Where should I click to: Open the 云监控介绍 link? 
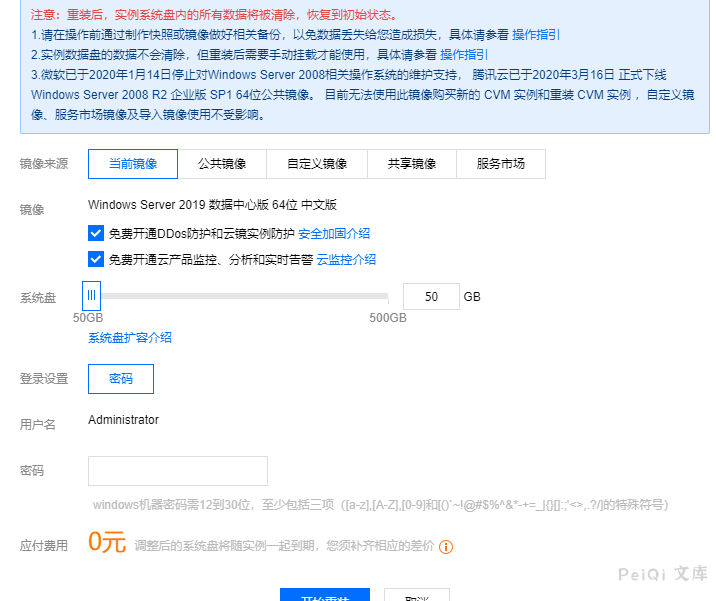coord(346,259)
